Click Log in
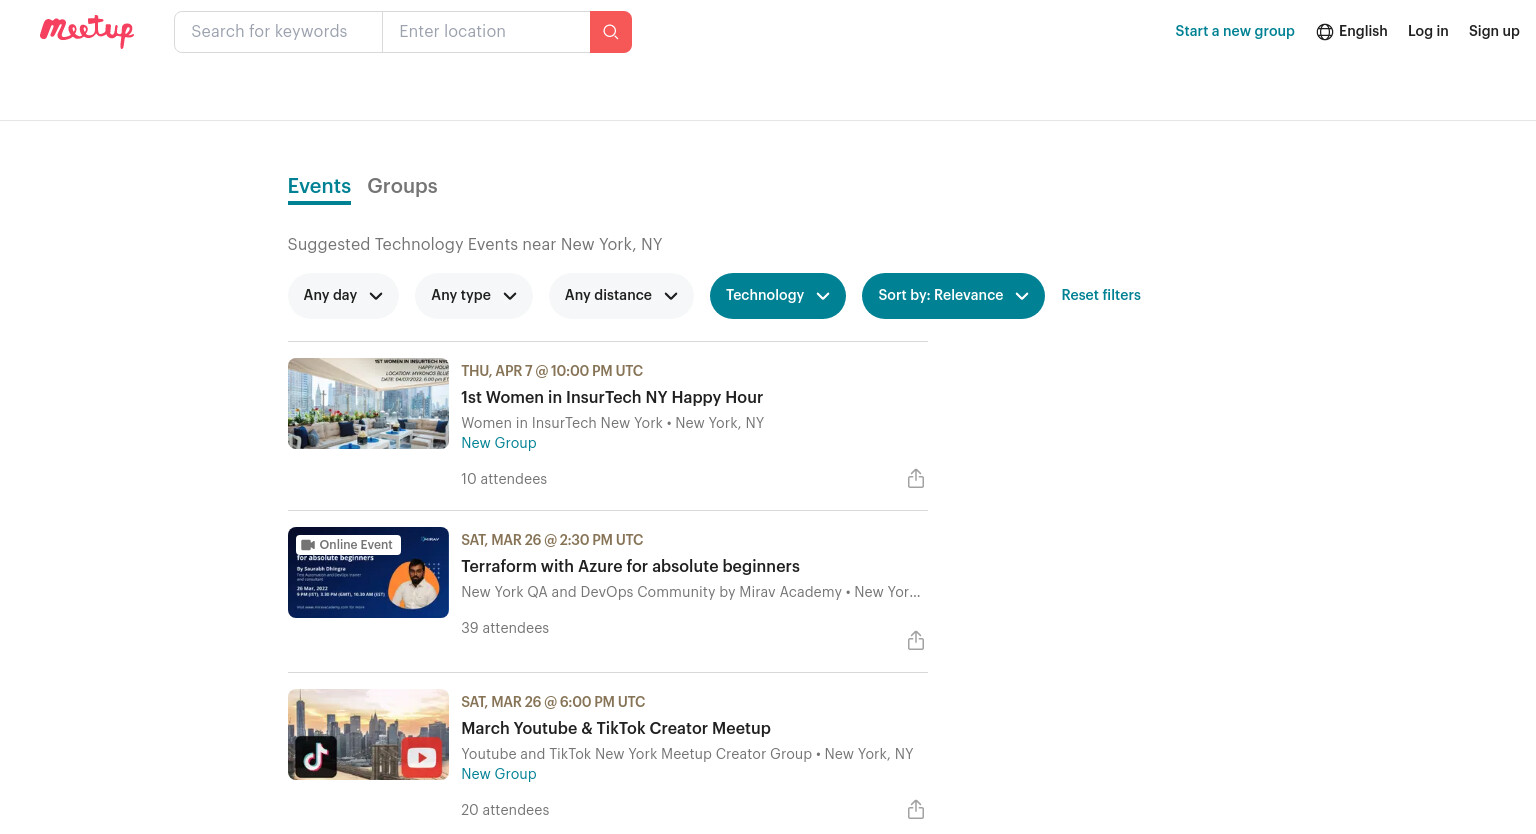1536x834 pixels. coord(1428,32)
